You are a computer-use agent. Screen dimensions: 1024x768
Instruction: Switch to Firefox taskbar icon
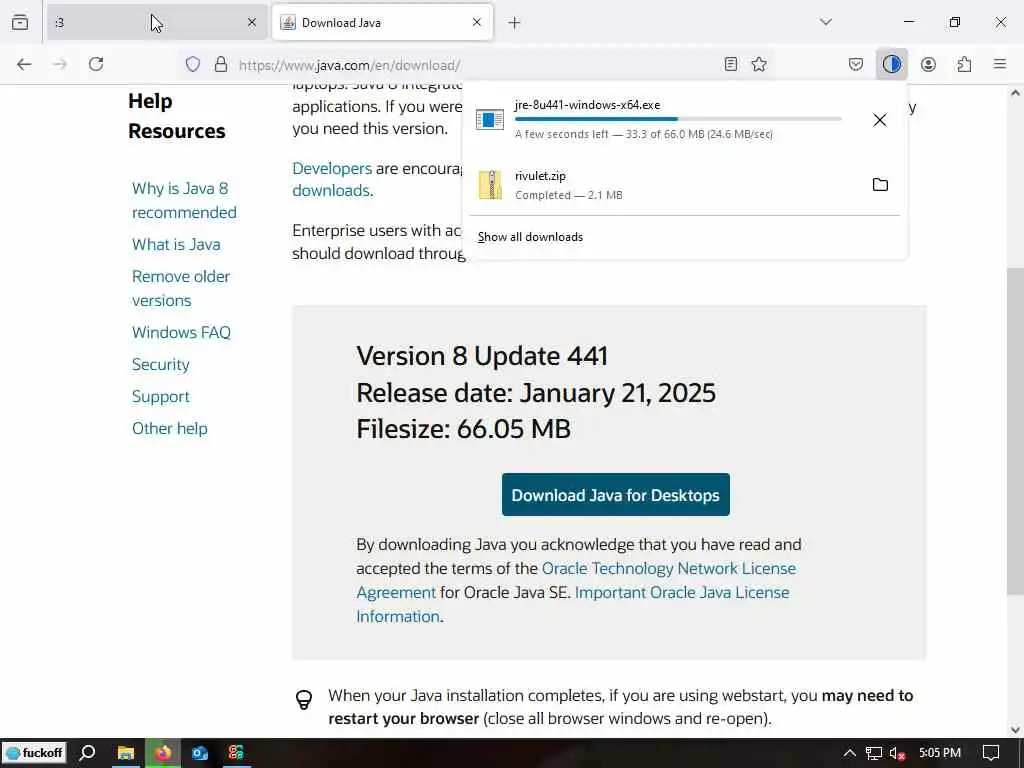(x=163, y=753)
